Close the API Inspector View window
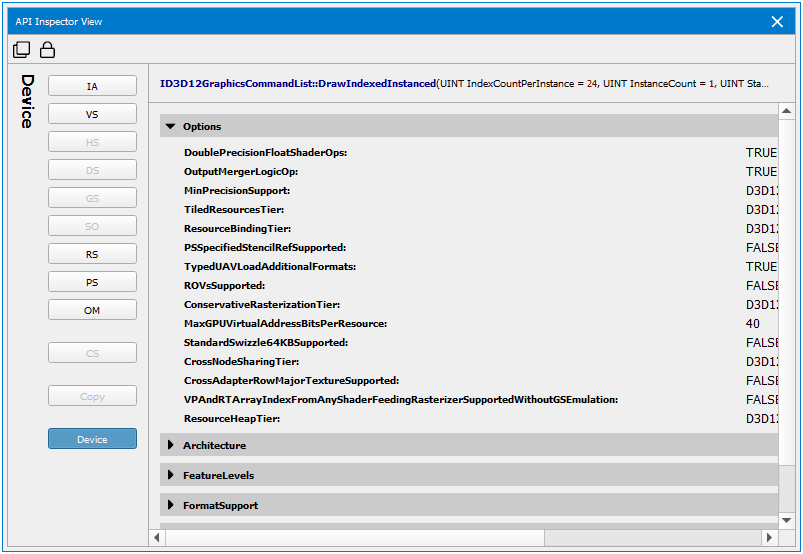 pos(777,21)
